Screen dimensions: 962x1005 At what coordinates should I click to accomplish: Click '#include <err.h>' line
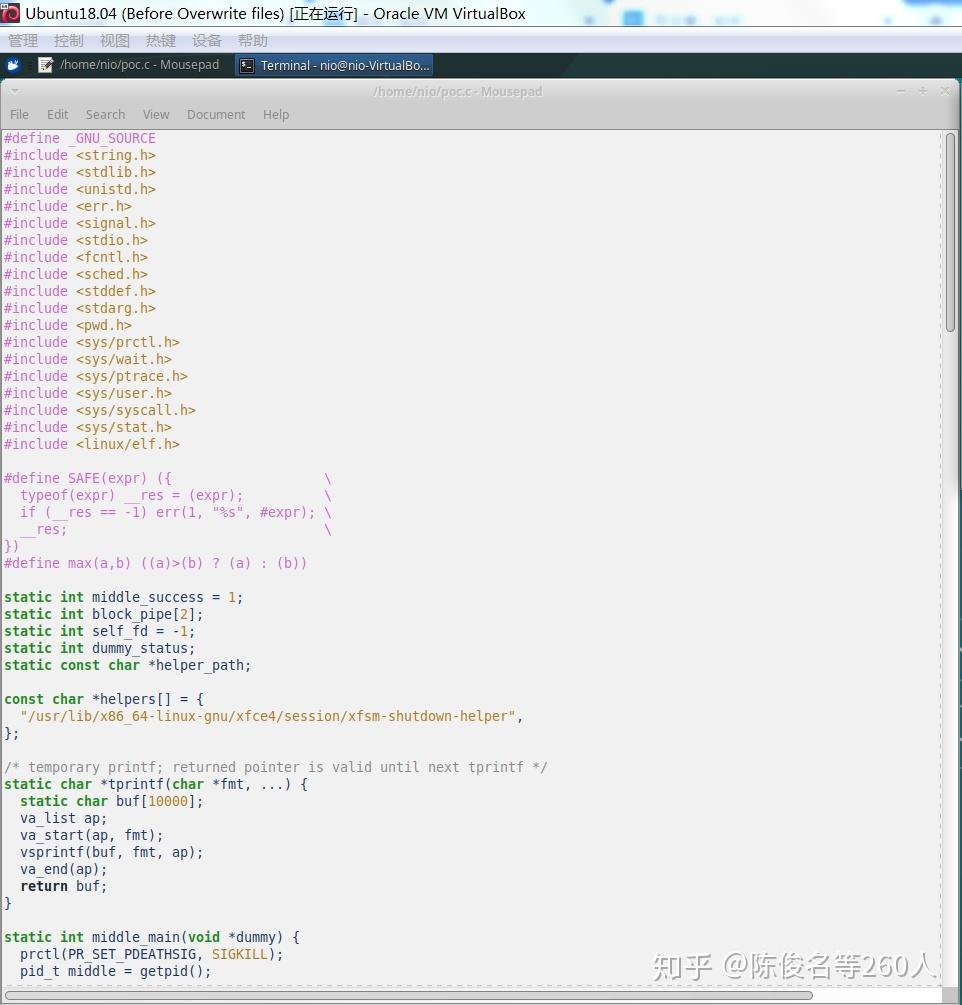pyautogui.click(x=68, y=206)
